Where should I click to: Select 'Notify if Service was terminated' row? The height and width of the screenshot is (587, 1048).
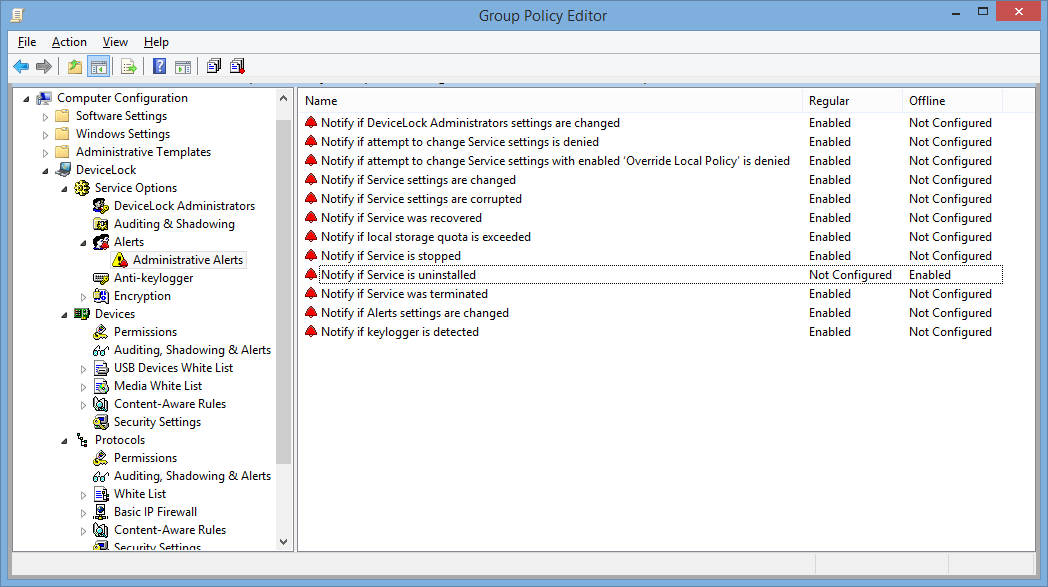[x=404, y=294]
